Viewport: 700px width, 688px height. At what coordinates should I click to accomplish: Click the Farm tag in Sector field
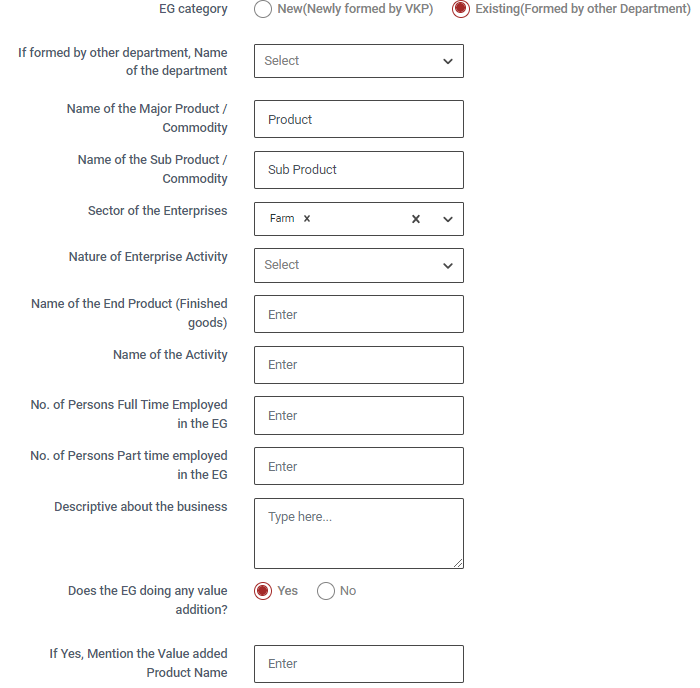(282, 219)
